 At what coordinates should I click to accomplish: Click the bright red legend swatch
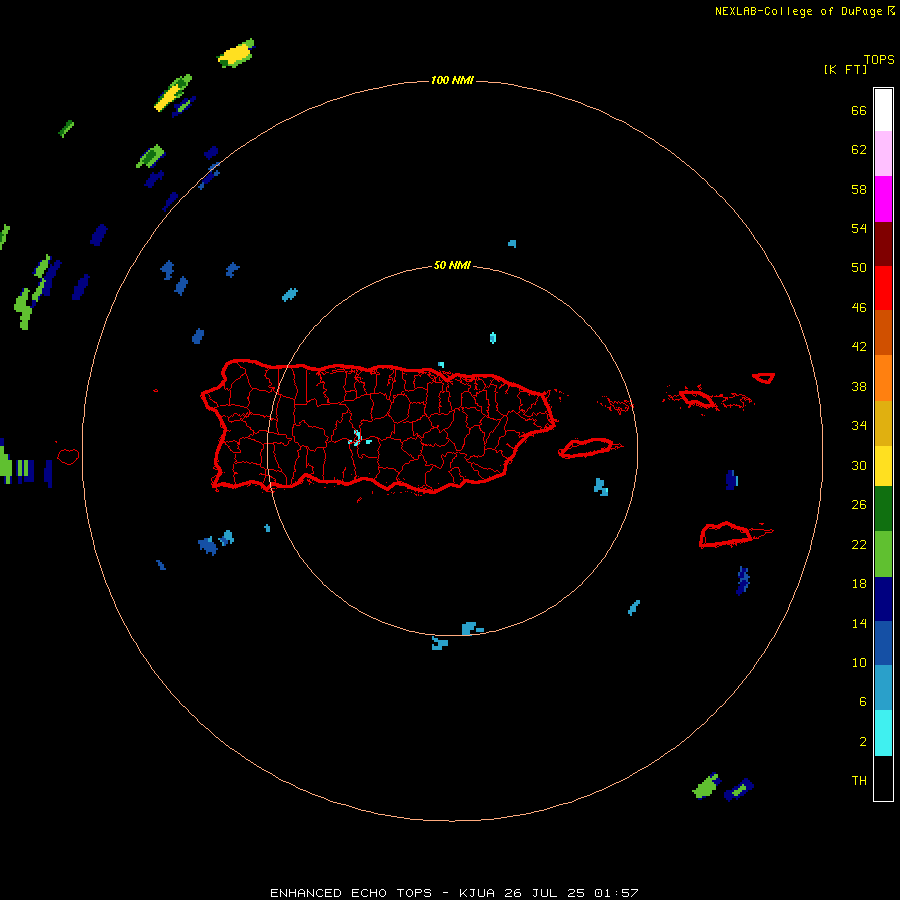point(883,288)
